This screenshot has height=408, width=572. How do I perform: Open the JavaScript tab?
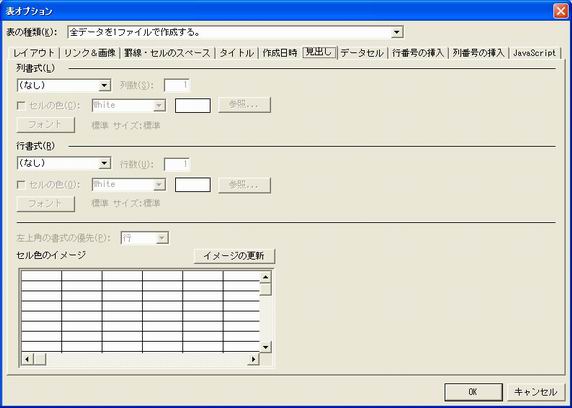[534, 53]
